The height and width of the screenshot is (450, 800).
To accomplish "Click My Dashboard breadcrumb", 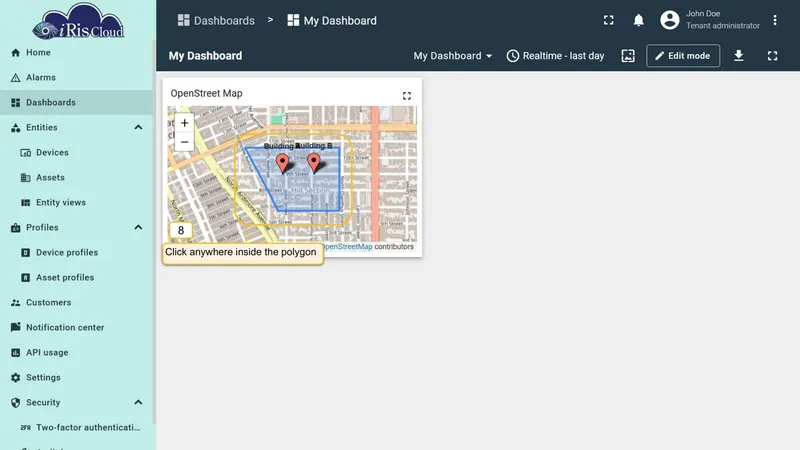I will pos(332,20).
